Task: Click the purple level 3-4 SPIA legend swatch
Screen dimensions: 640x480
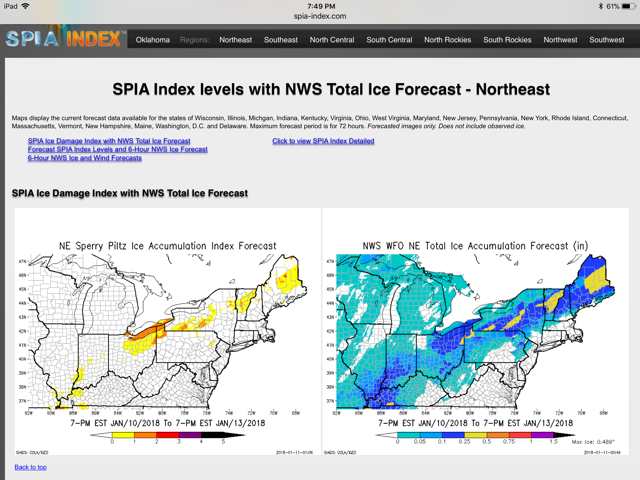Action: point(190,435)
